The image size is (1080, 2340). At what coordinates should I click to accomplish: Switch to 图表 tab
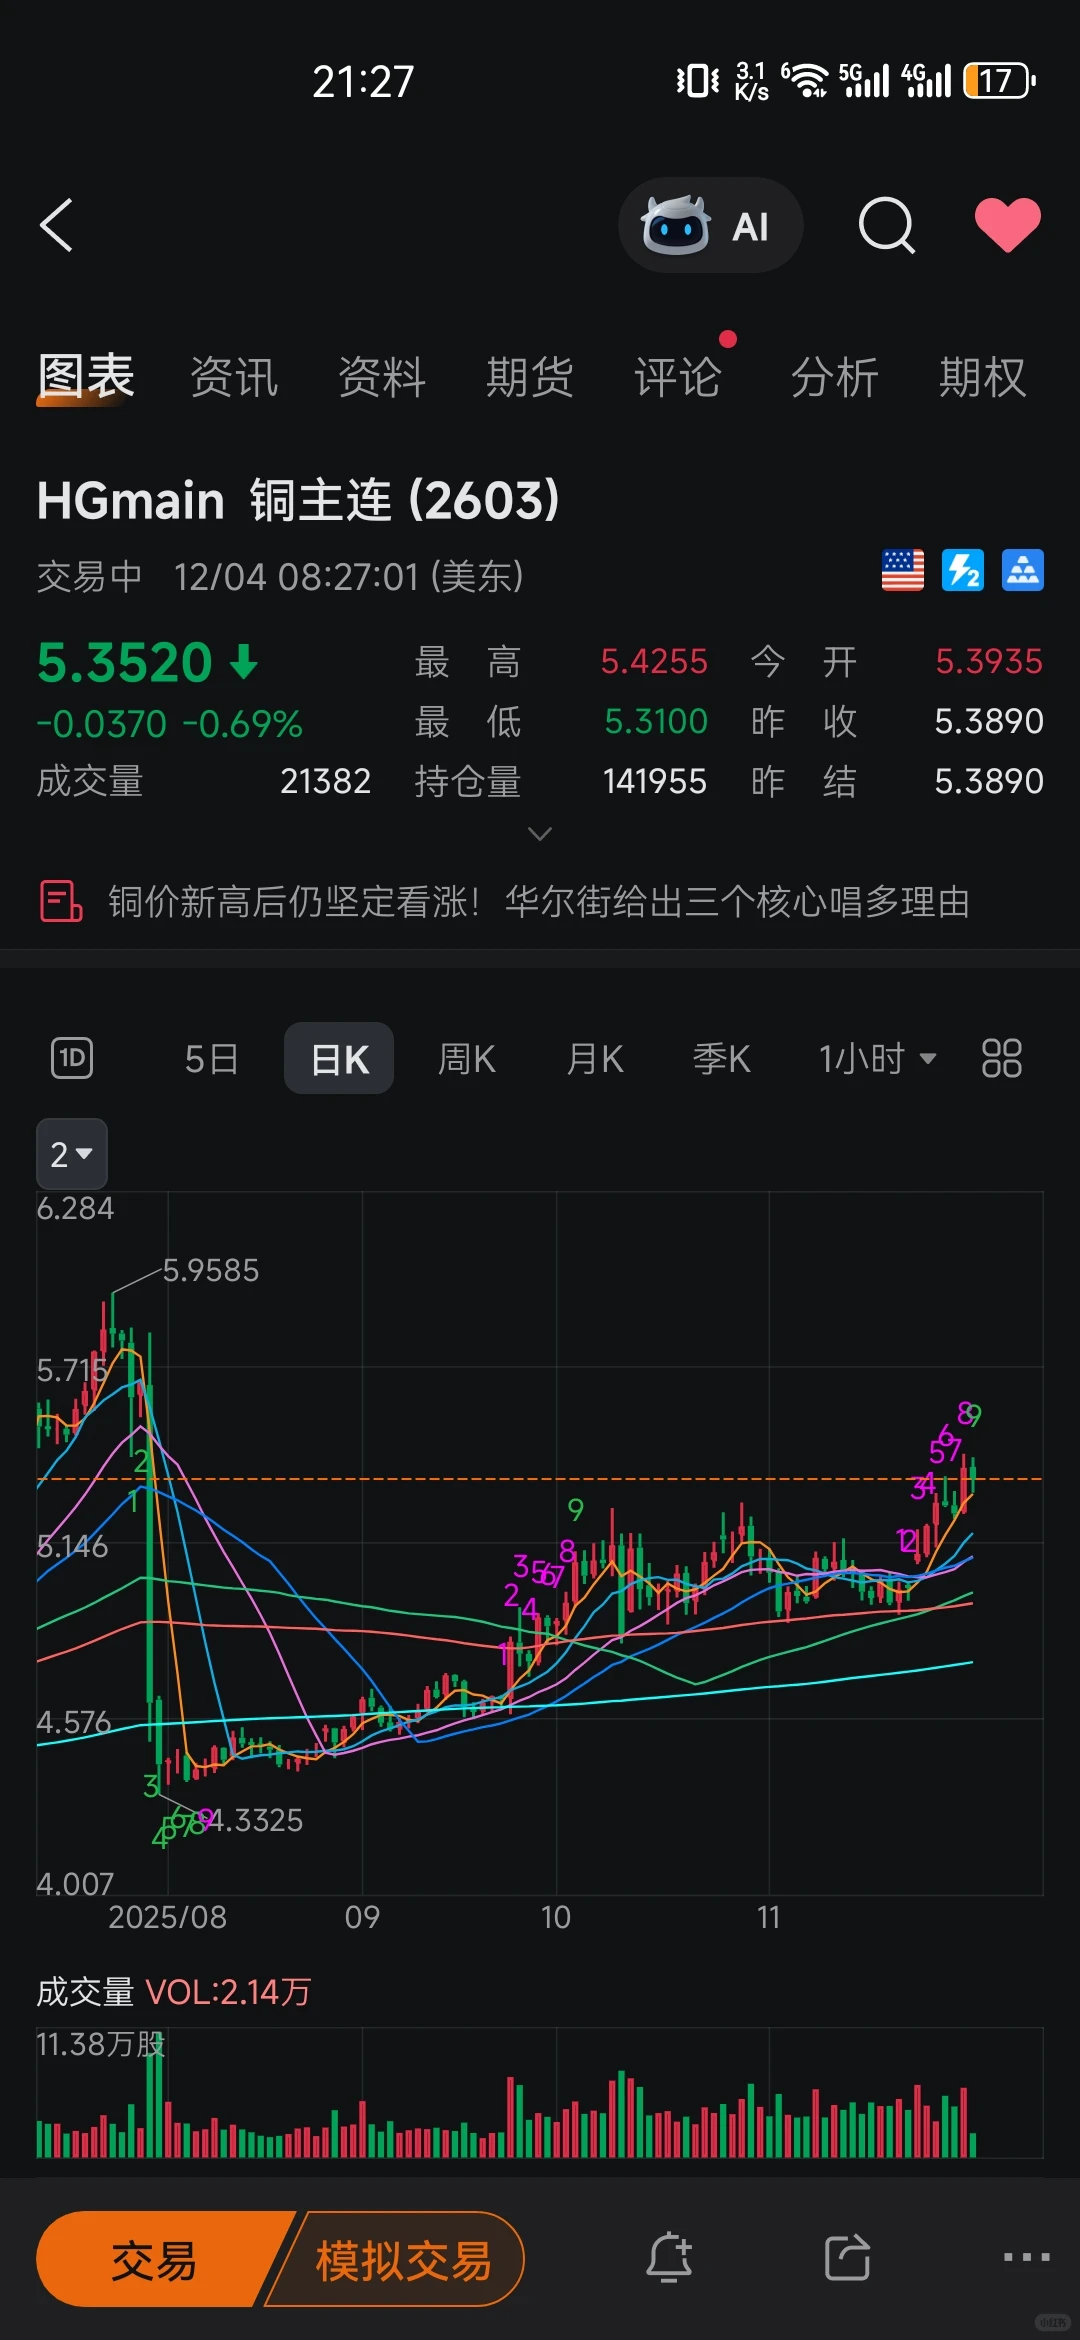click(86, 377)
